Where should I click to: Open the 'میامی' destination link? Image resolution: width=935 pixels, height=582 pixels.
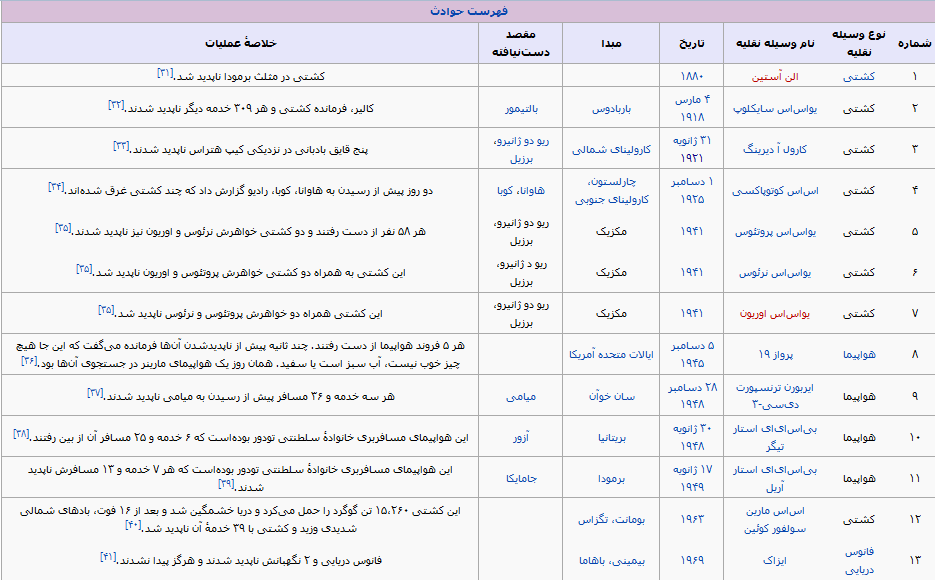521,396
